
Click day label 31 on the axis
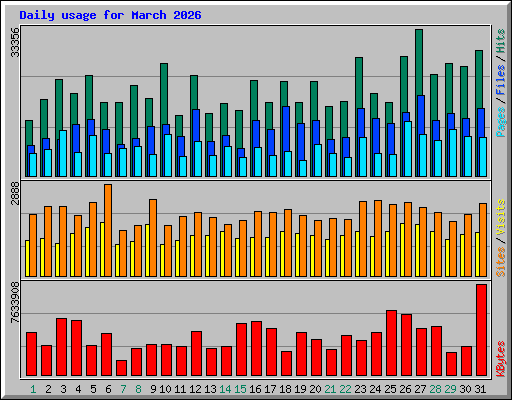click(480, 389)
